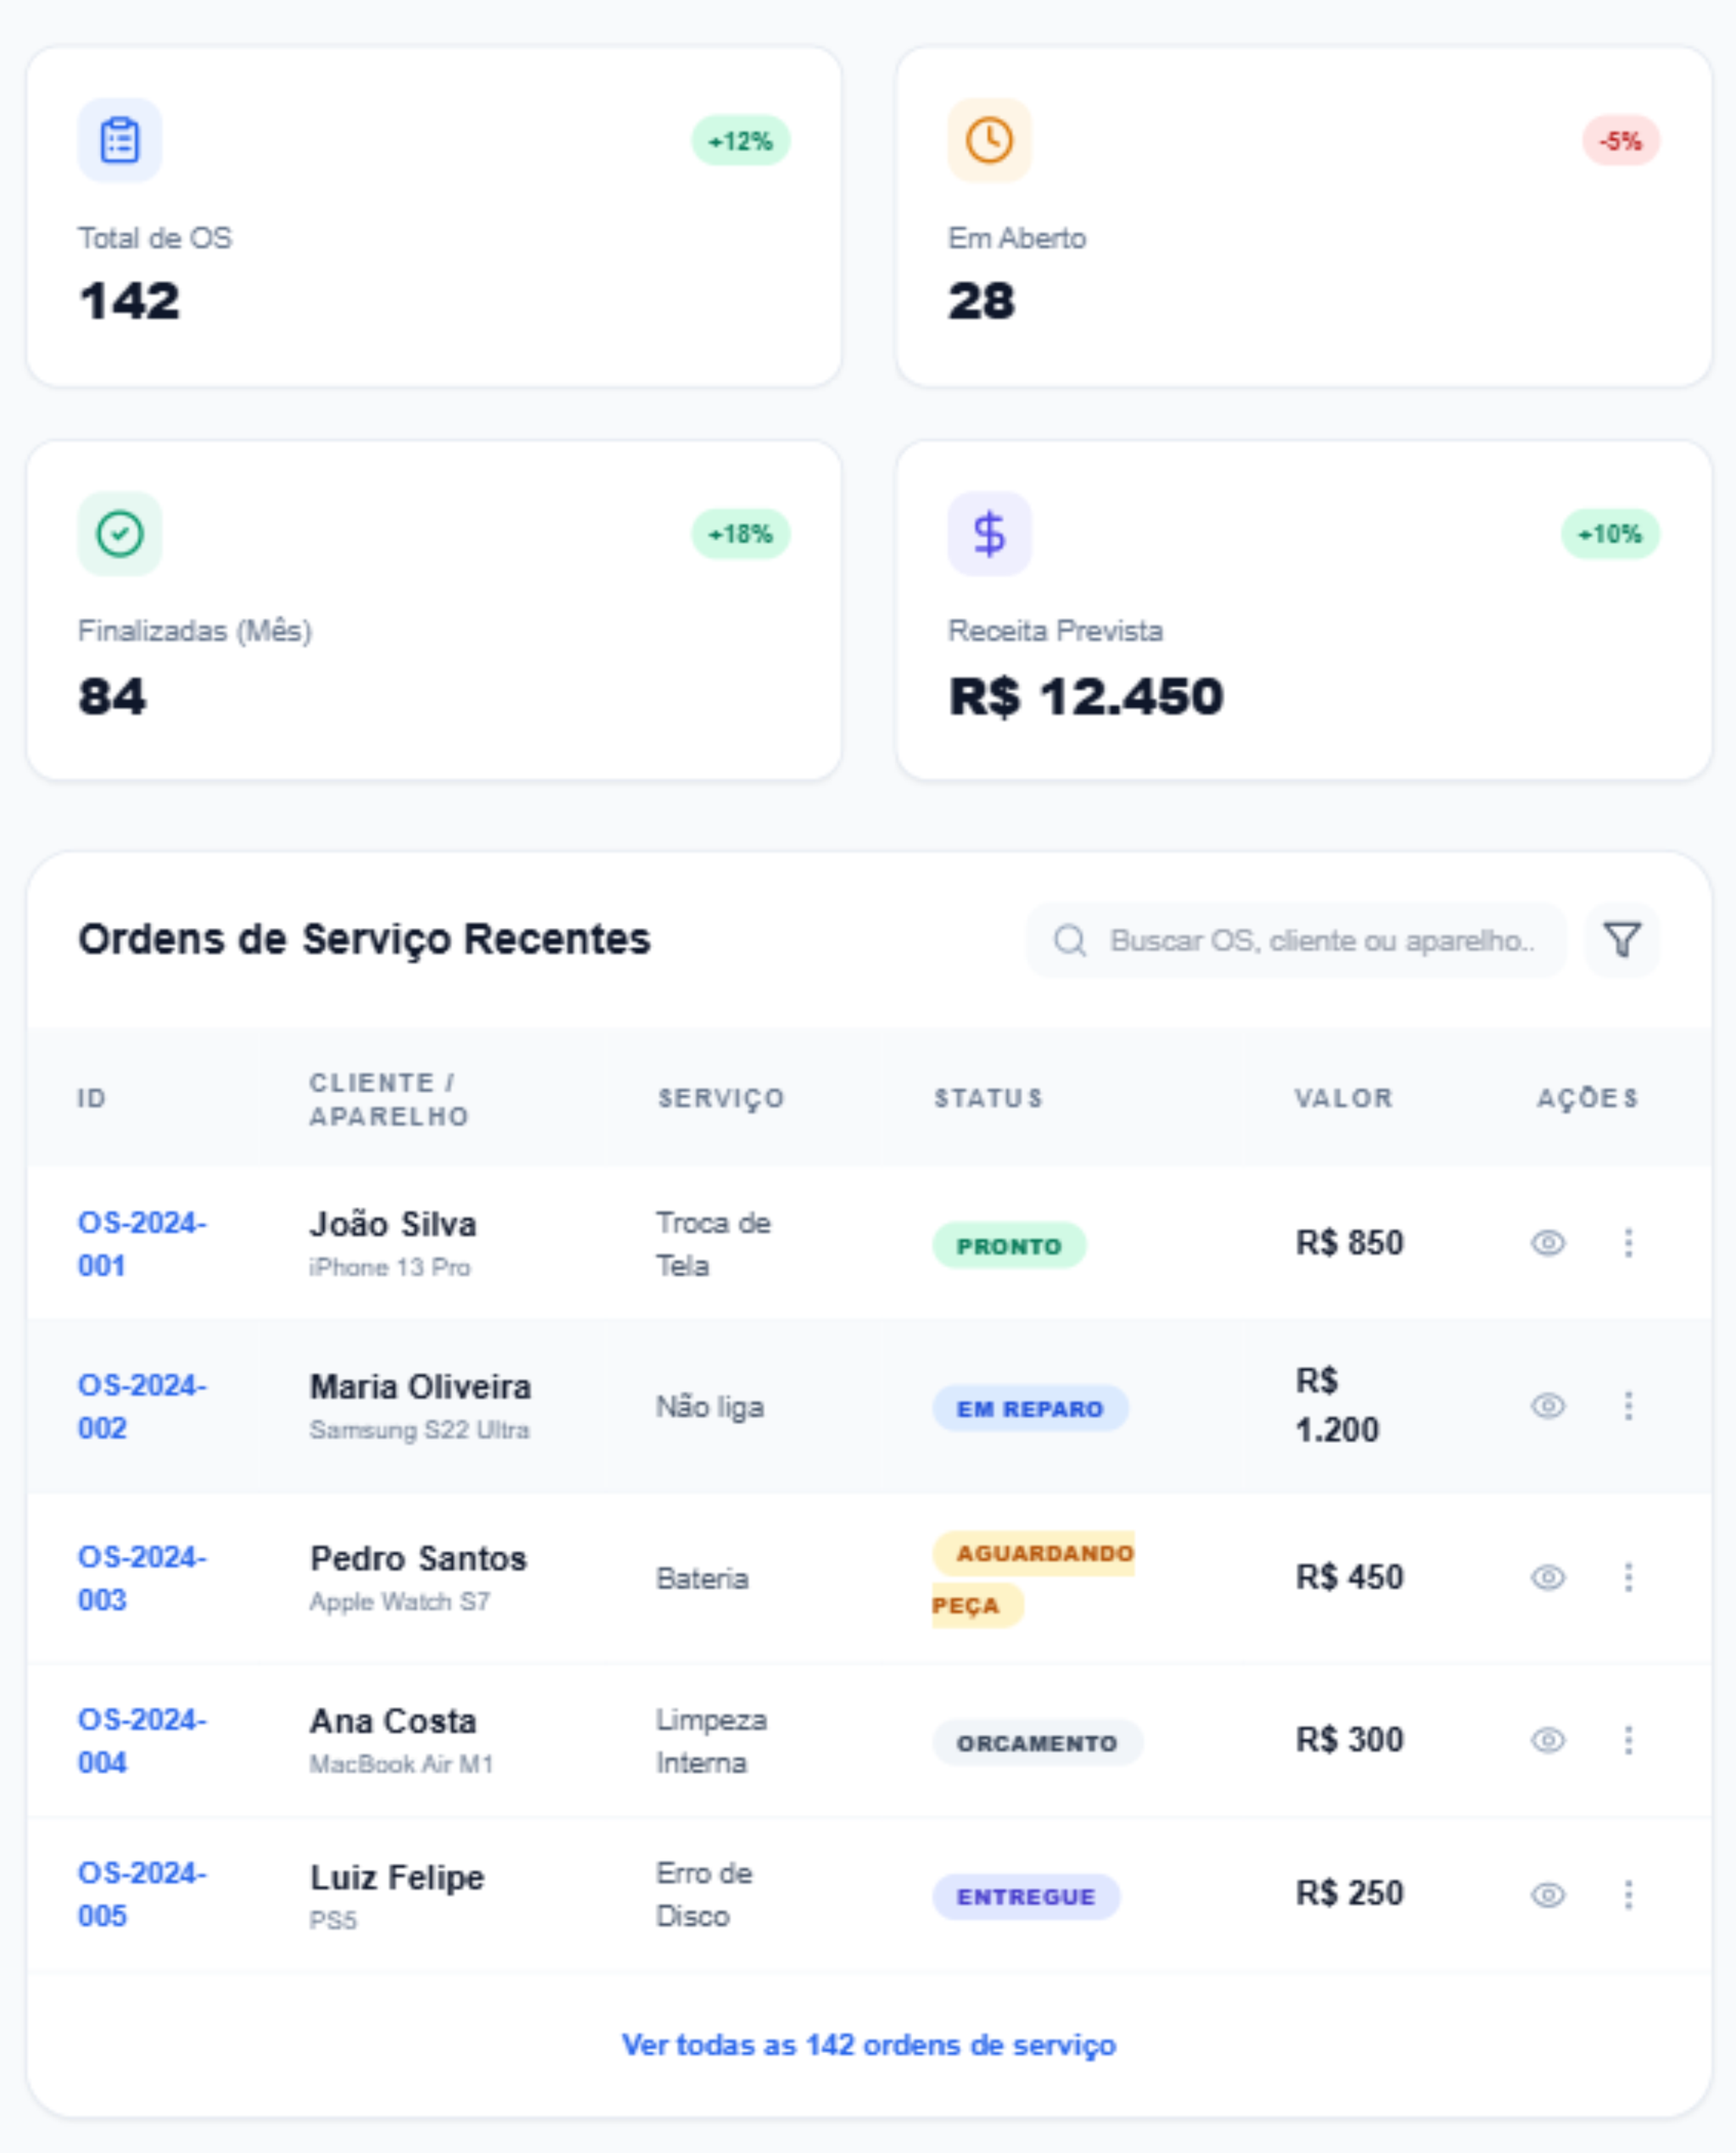
Task: Open the three-dot menu on OS-2024-001
Action: click(x=1628, y=1243)
